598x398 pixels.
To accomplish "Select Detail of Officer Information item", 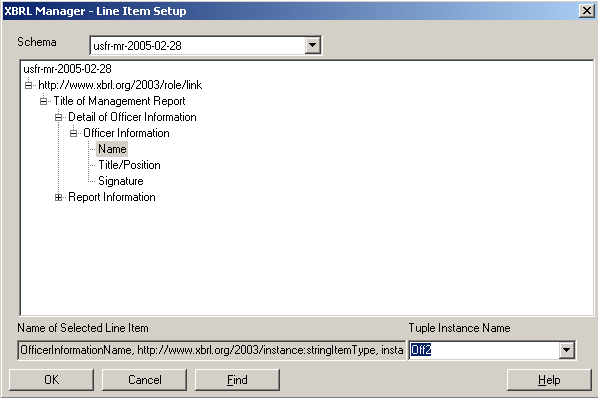I will [x=132, y=117].
